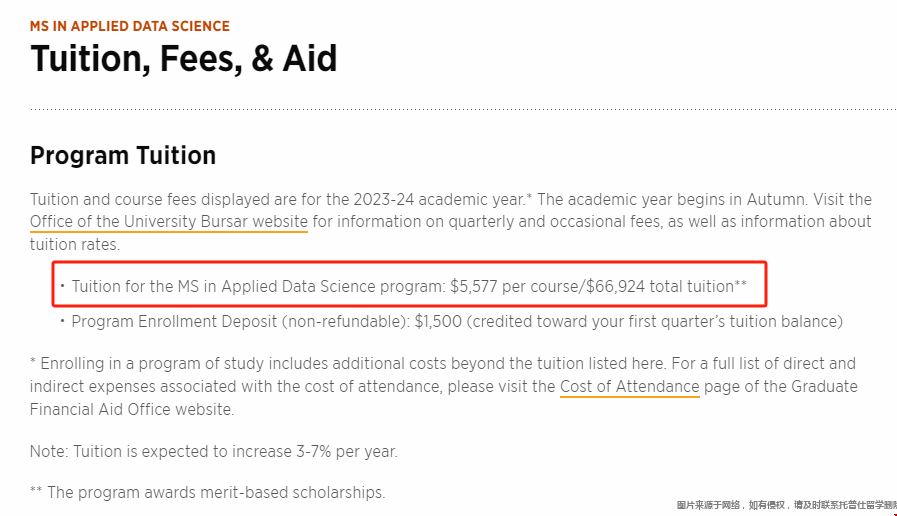The image size is (897, 516).
Task: Click the merit-based scholarships footnote
Action: [208, 493]
